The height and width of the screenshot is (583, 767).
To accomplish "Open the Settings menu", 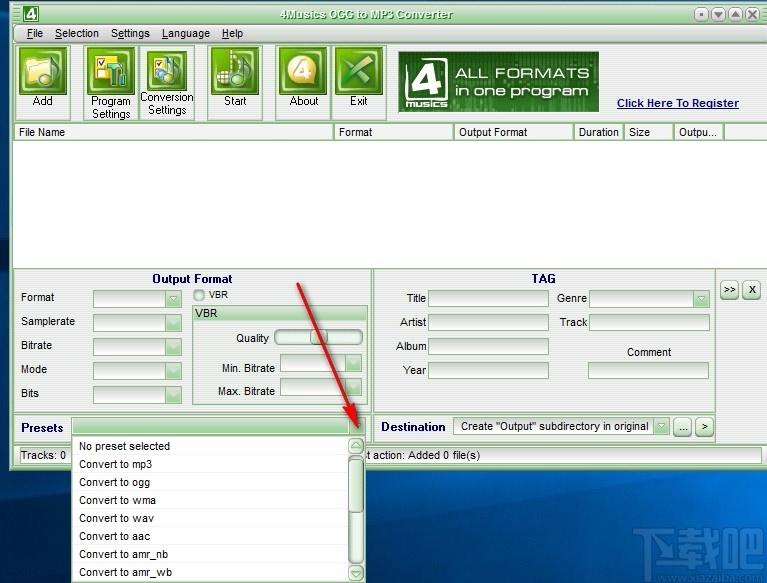I will click(x=130, y=33).
